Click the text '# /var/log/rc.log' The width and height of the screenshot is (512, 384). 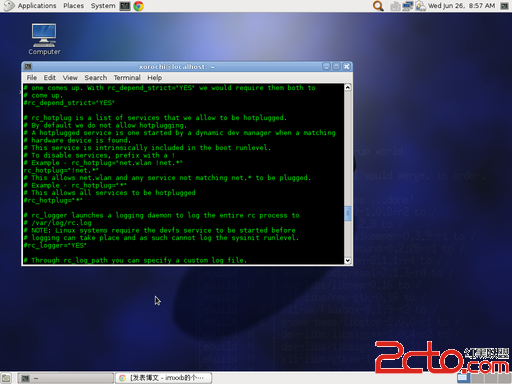(x=57, y=223)
